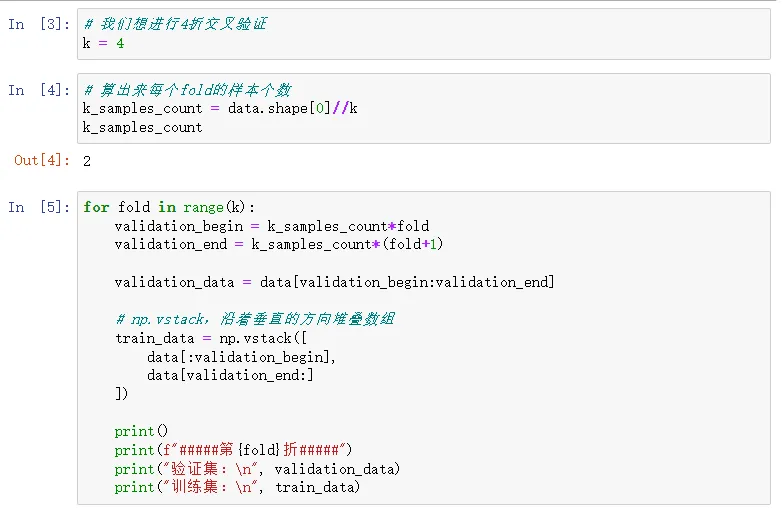Click the closing '])' line
This screenshot has height=510, width=782.
point(122,393)
